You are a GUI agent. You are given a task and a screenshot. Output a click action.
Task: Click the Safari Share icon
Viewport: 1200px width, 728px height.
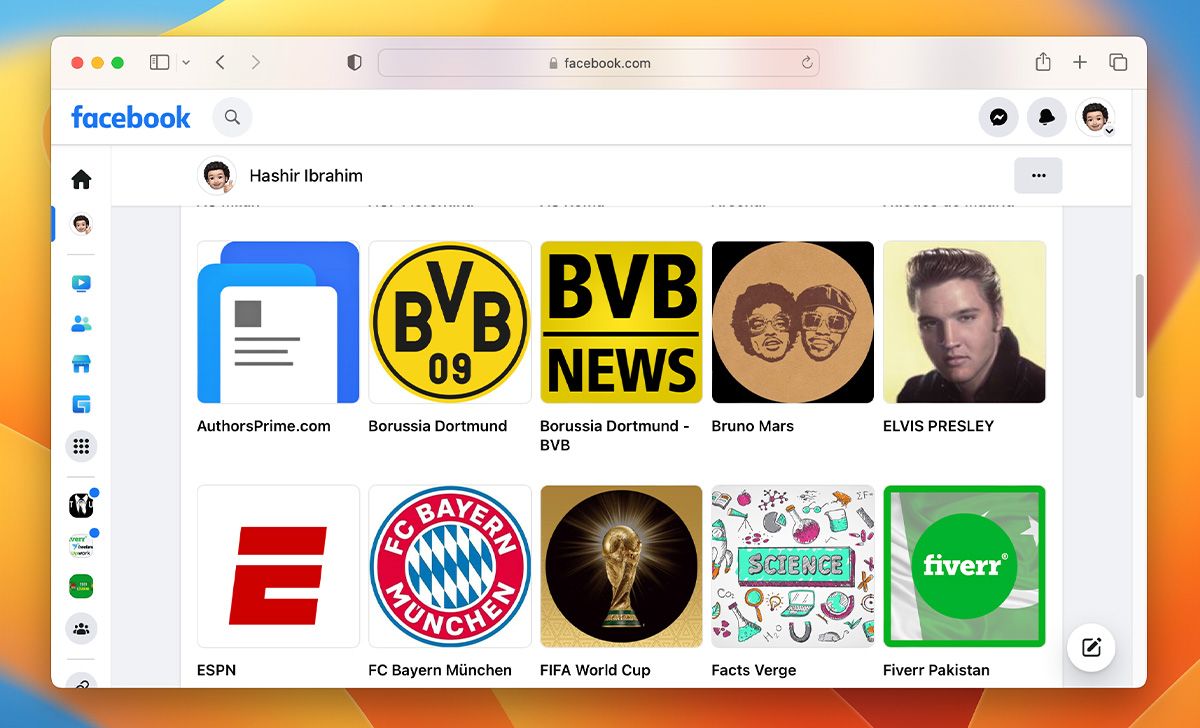[1043, 62]
